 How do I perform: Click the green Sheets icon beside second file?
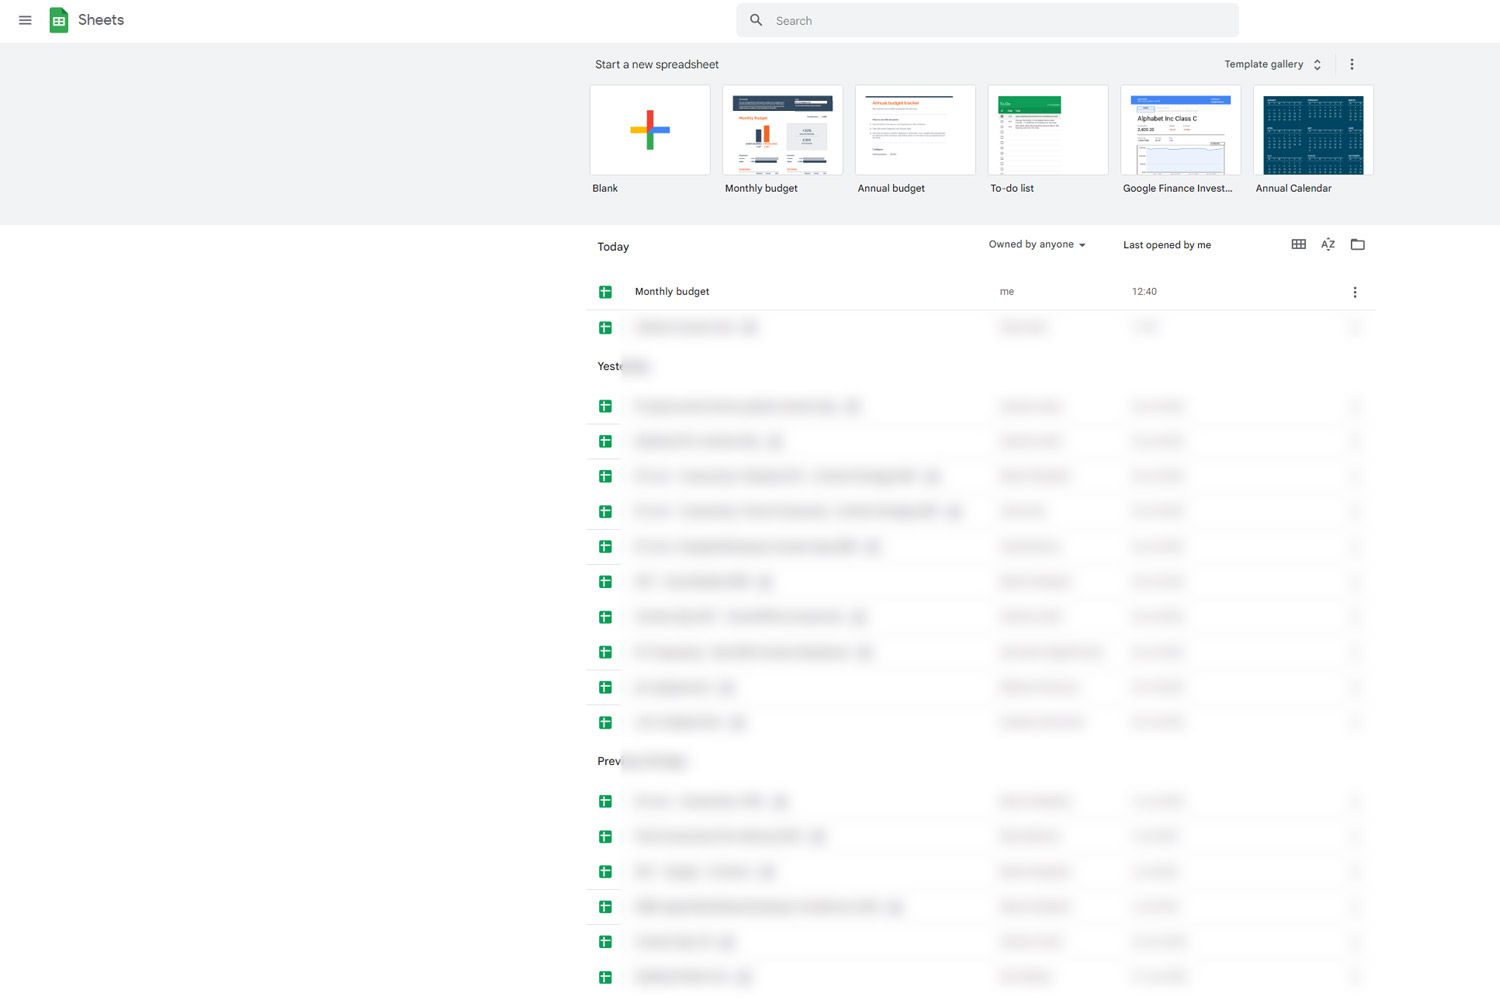pos(605,327)
